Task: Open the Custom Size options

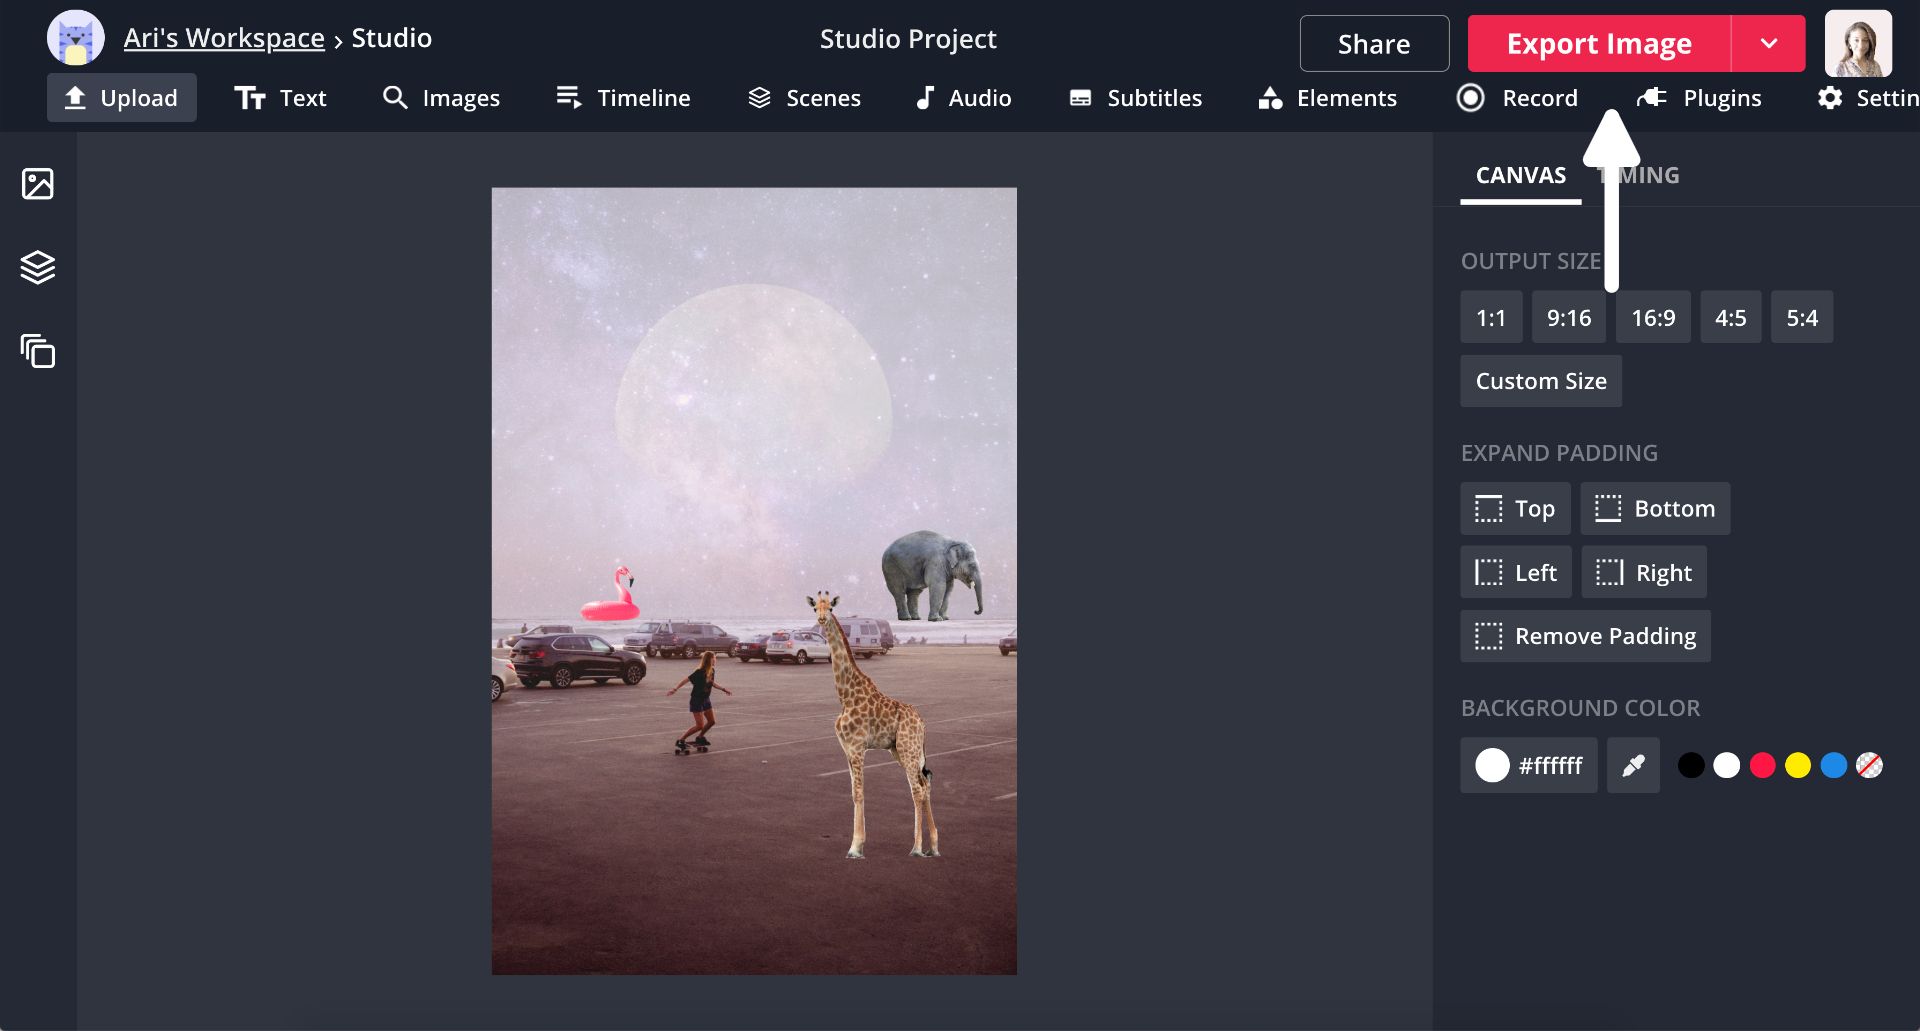Action: pyautogui.click(x=1540, y=381)
